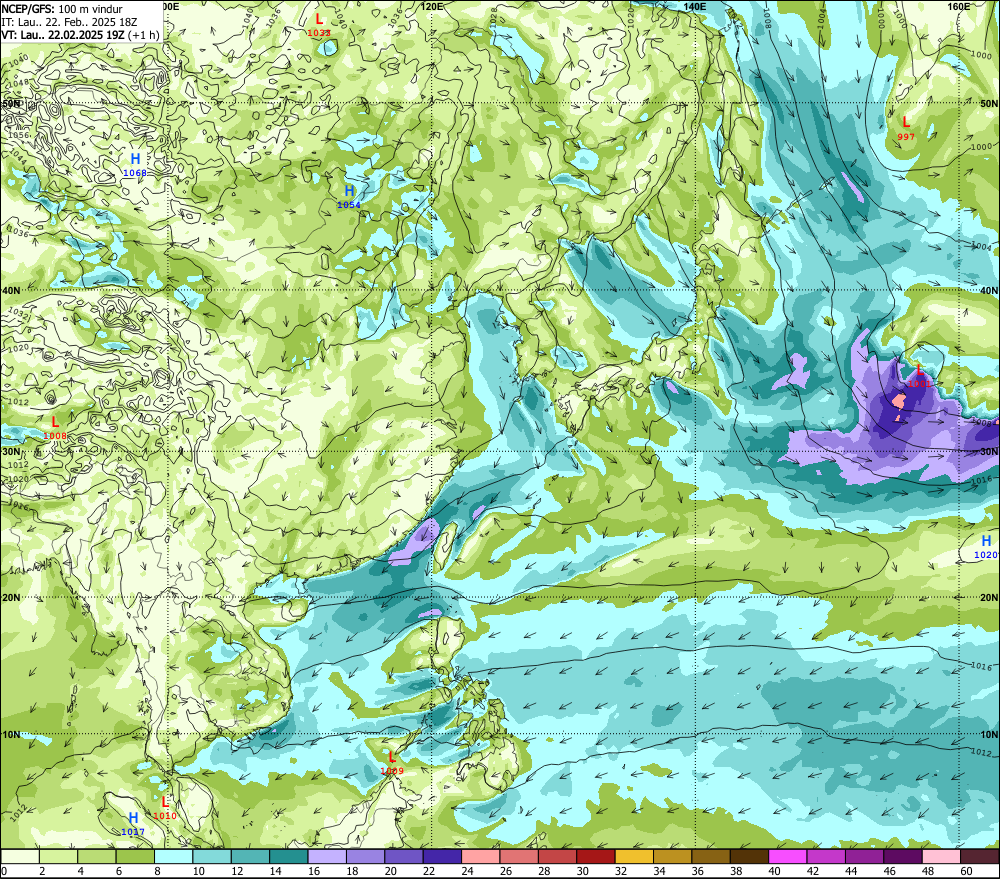
Task: Click the 120E longitude label
Action: [x=432, y=6]
